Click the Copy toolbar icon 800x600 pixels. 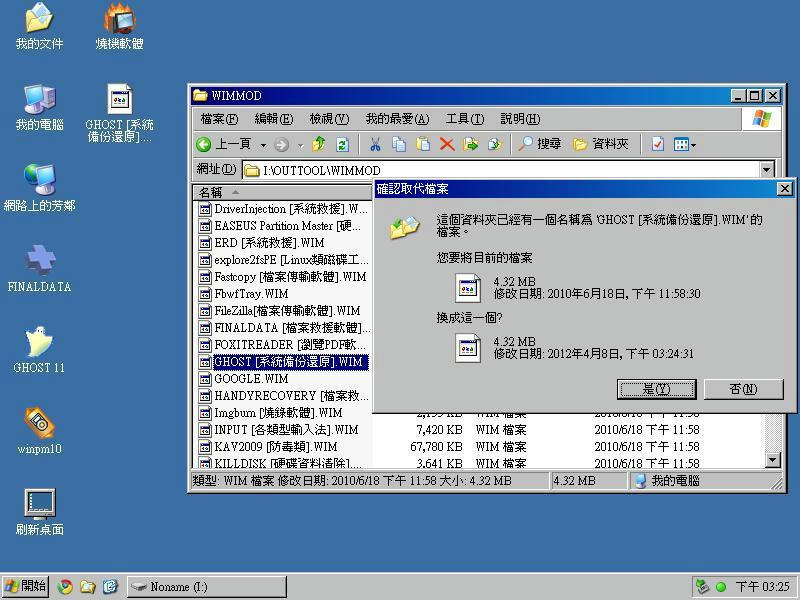(399, 144)
